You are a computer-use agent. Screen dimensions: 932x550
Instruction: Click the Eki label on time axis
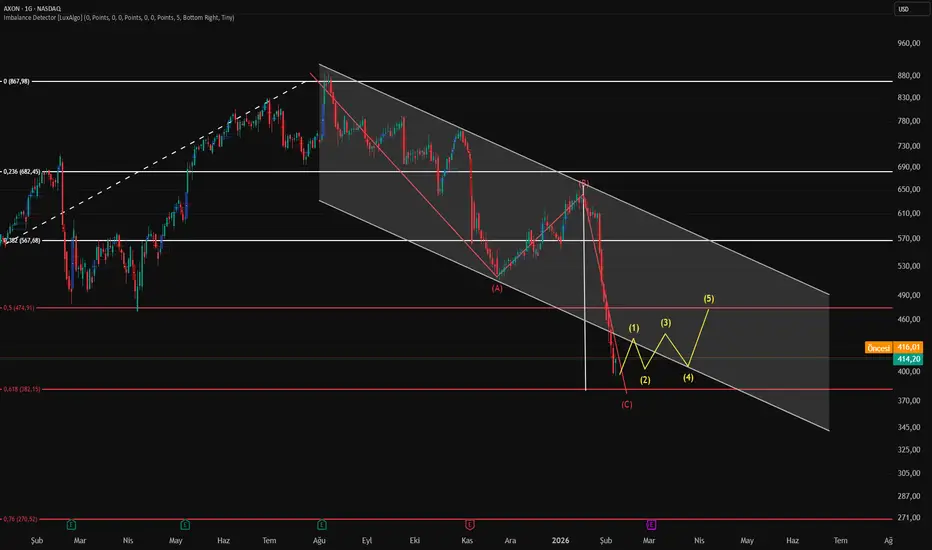(x=415, y=540)
